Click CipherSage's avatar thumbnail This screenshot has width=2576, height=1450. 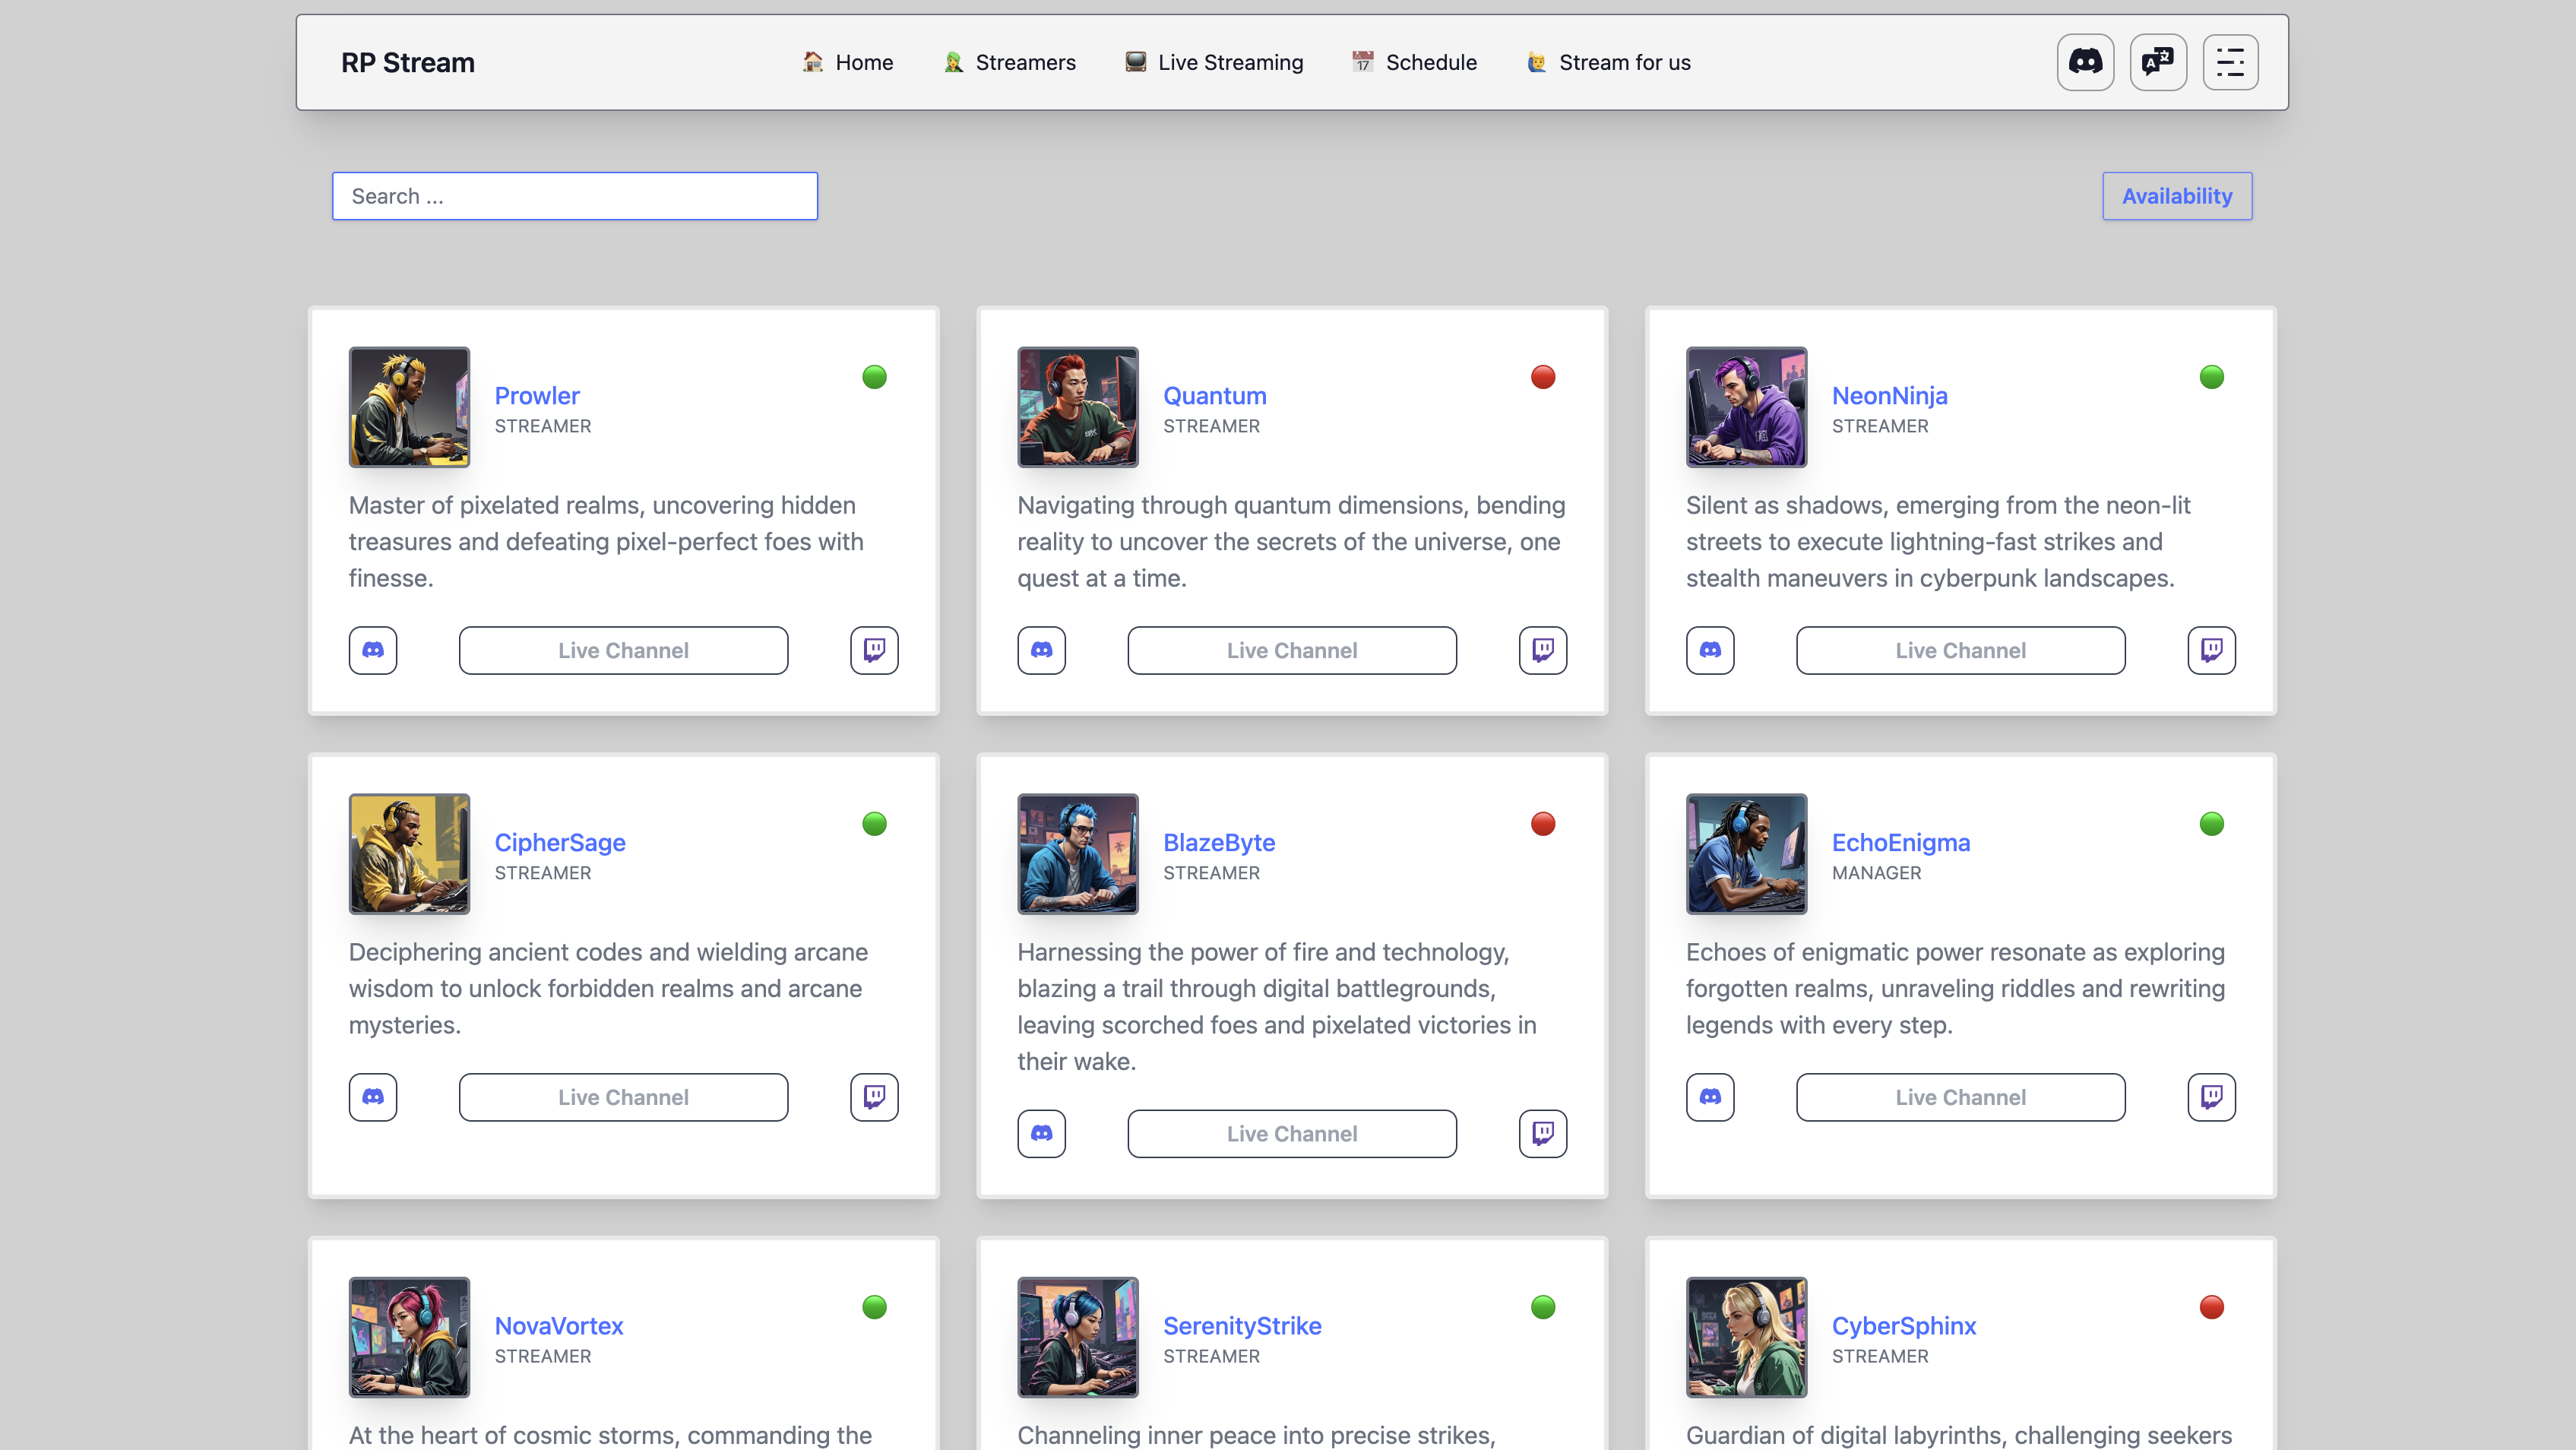click(x=409, y=853)
